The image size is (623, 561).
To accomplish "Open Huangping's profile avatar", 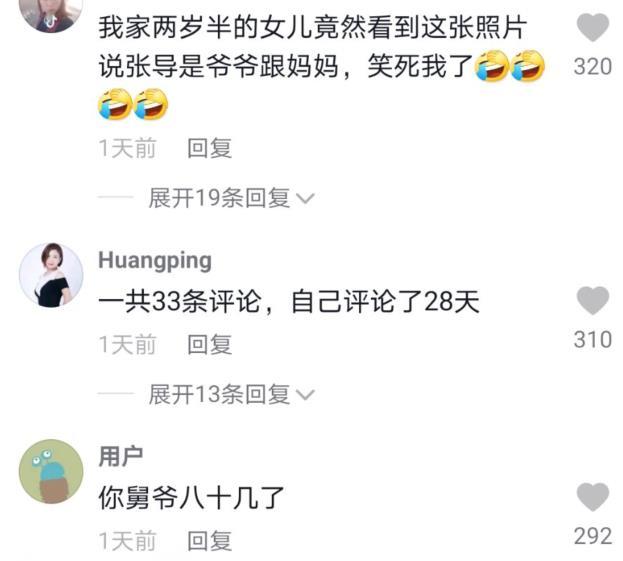I will (51, 275).
